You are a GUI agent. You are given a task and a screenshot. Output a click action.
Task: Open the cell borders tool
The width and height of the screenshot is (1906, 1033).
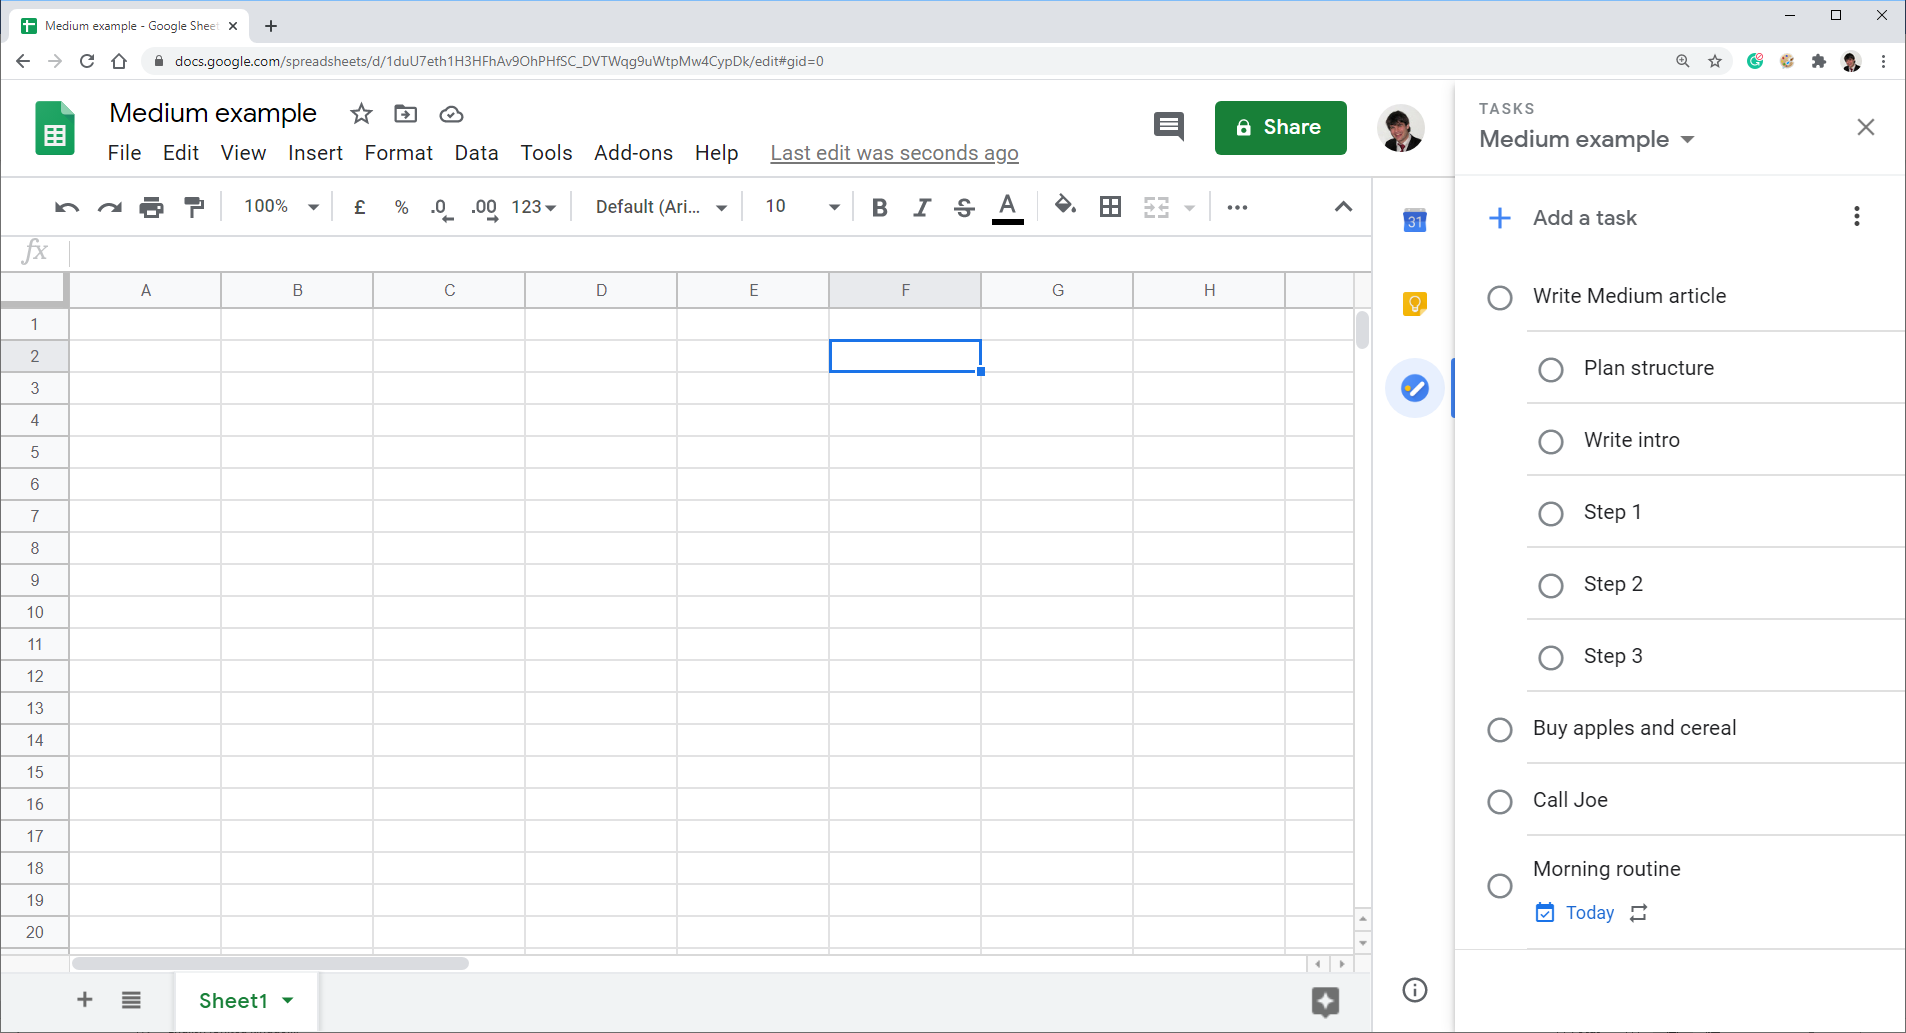[x=1110, y=207]
